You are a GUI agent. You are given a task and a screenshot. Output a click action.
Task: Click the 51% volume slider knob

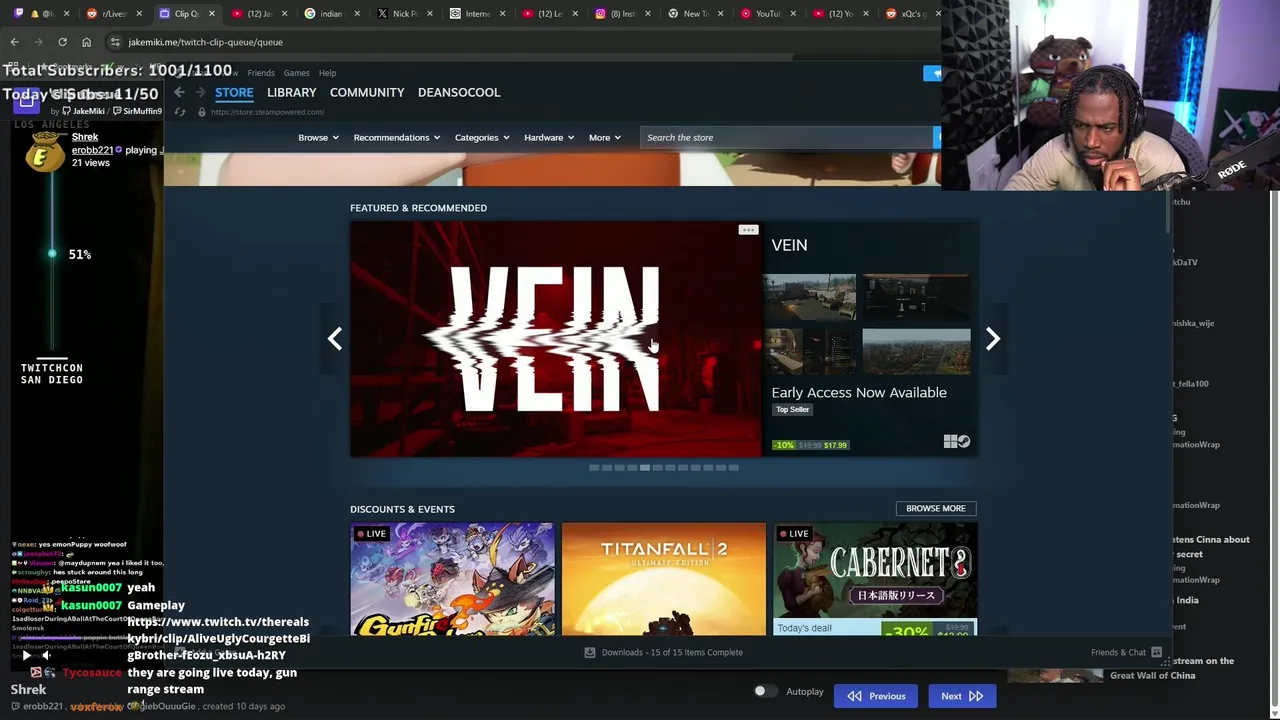[52, 254]
